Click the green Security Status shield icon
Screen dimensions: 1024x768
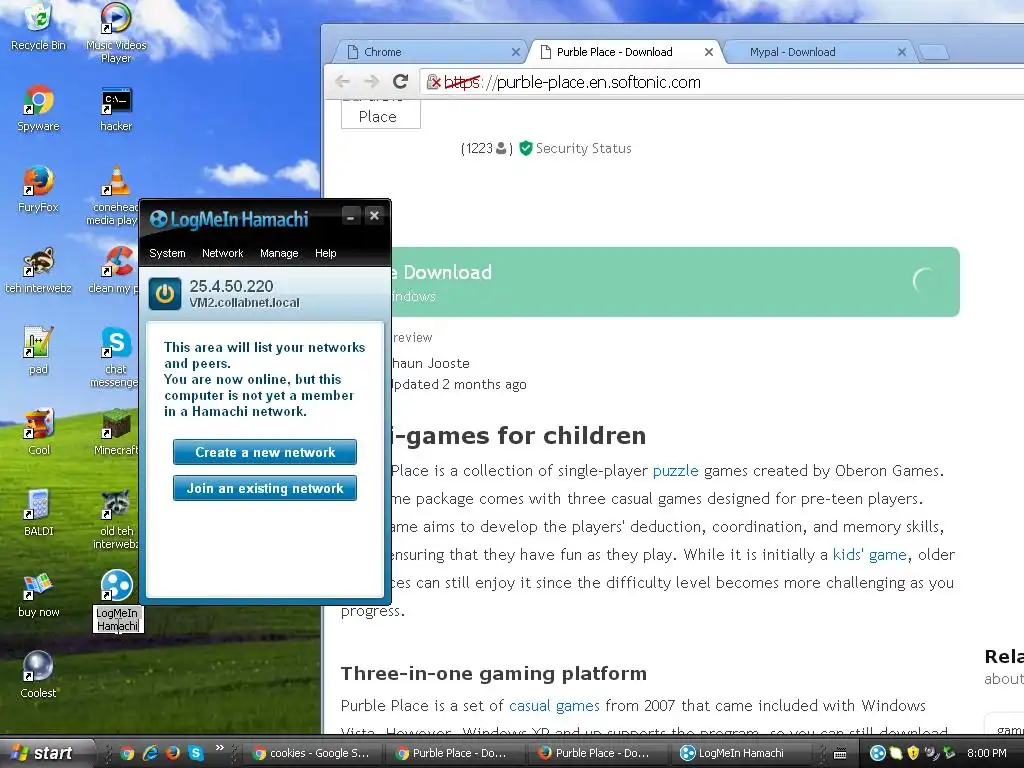(x=526, y=148)
